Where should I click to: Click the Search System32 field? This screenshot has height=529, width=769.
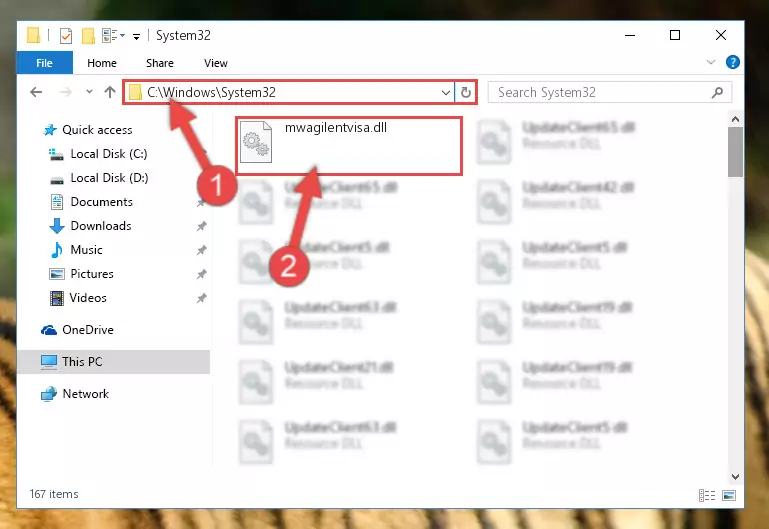(610, 92)
